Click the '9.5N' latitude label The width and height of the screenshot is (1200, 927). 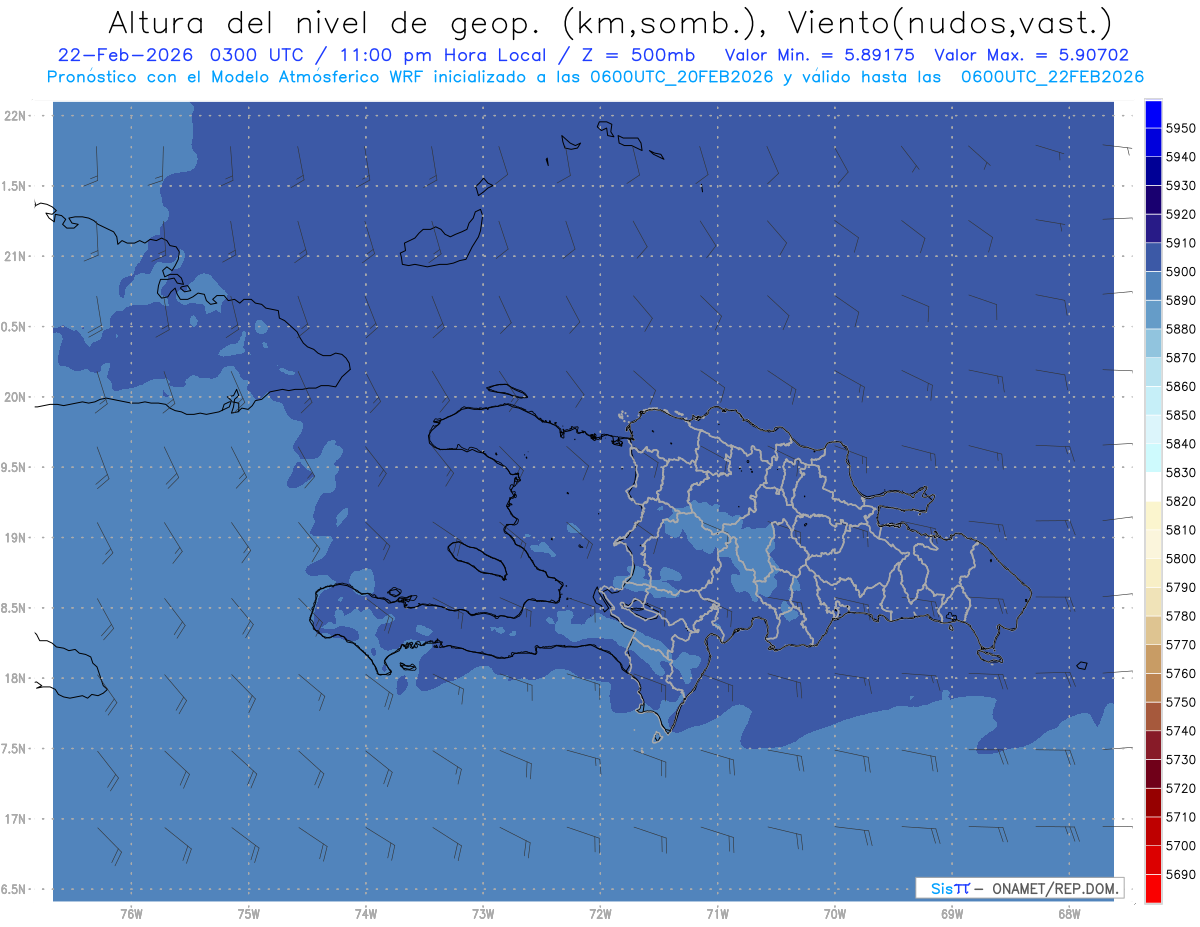(14, 467)
